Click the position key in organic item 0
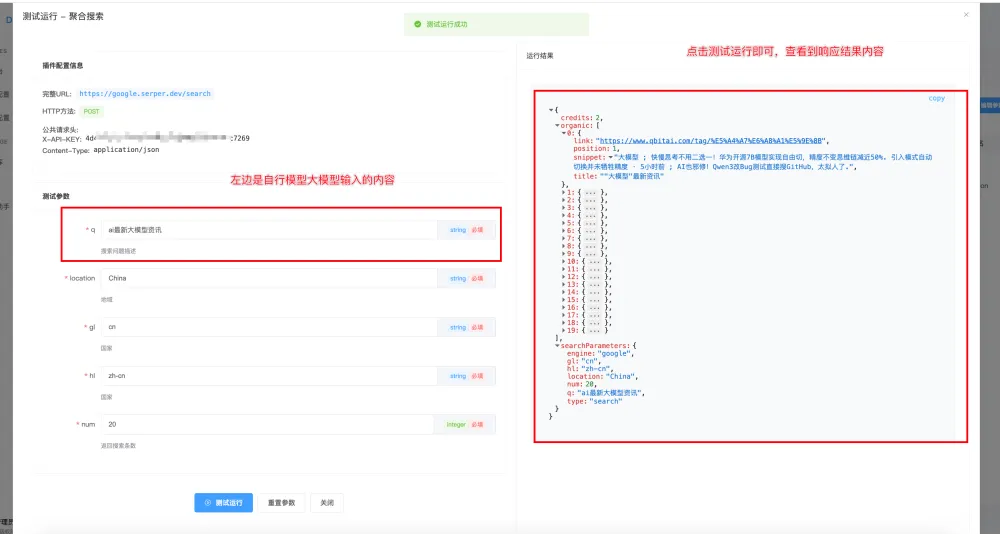This screenshot has width=1000, height=534. click(x=590, y=149)
